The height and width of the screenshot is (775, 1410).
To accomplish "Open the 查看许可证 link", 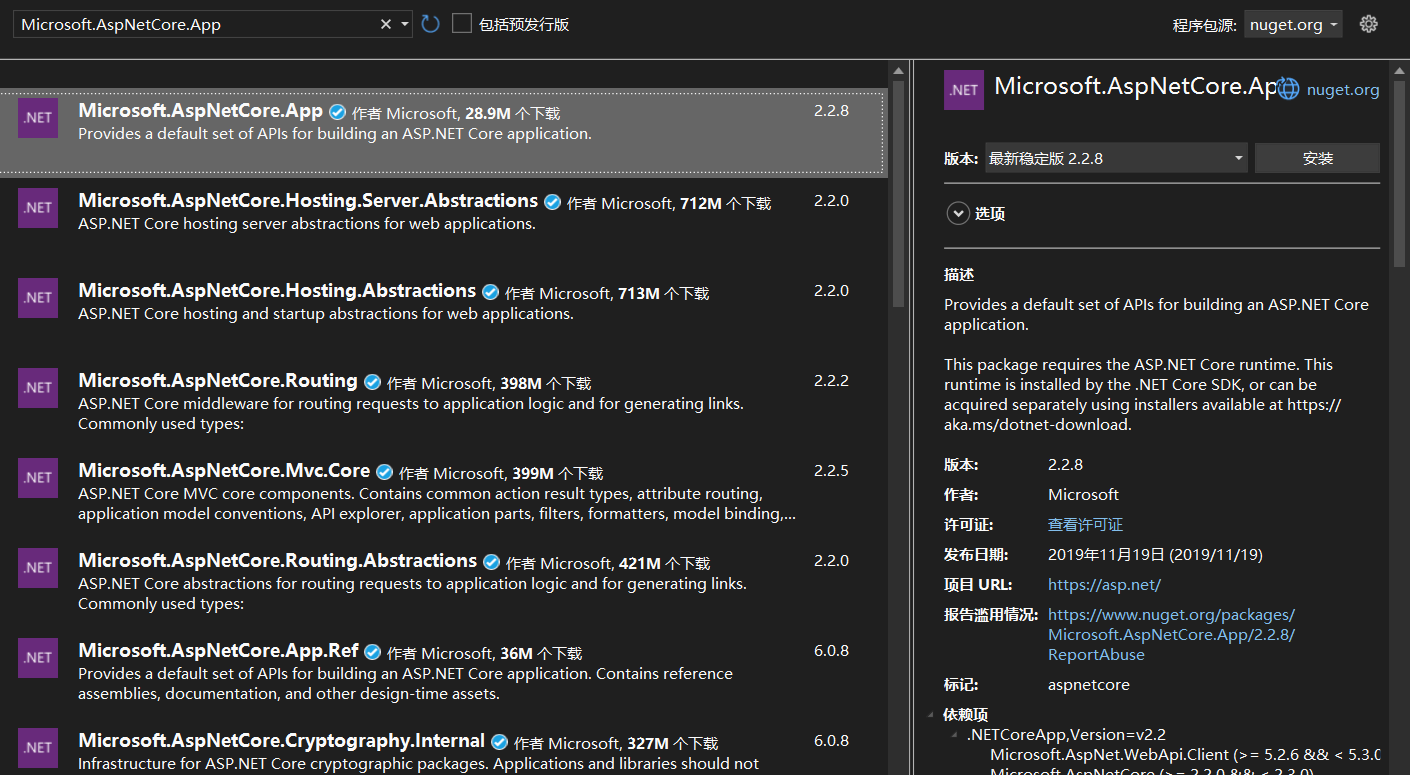I will click(x=1085, y=524).
